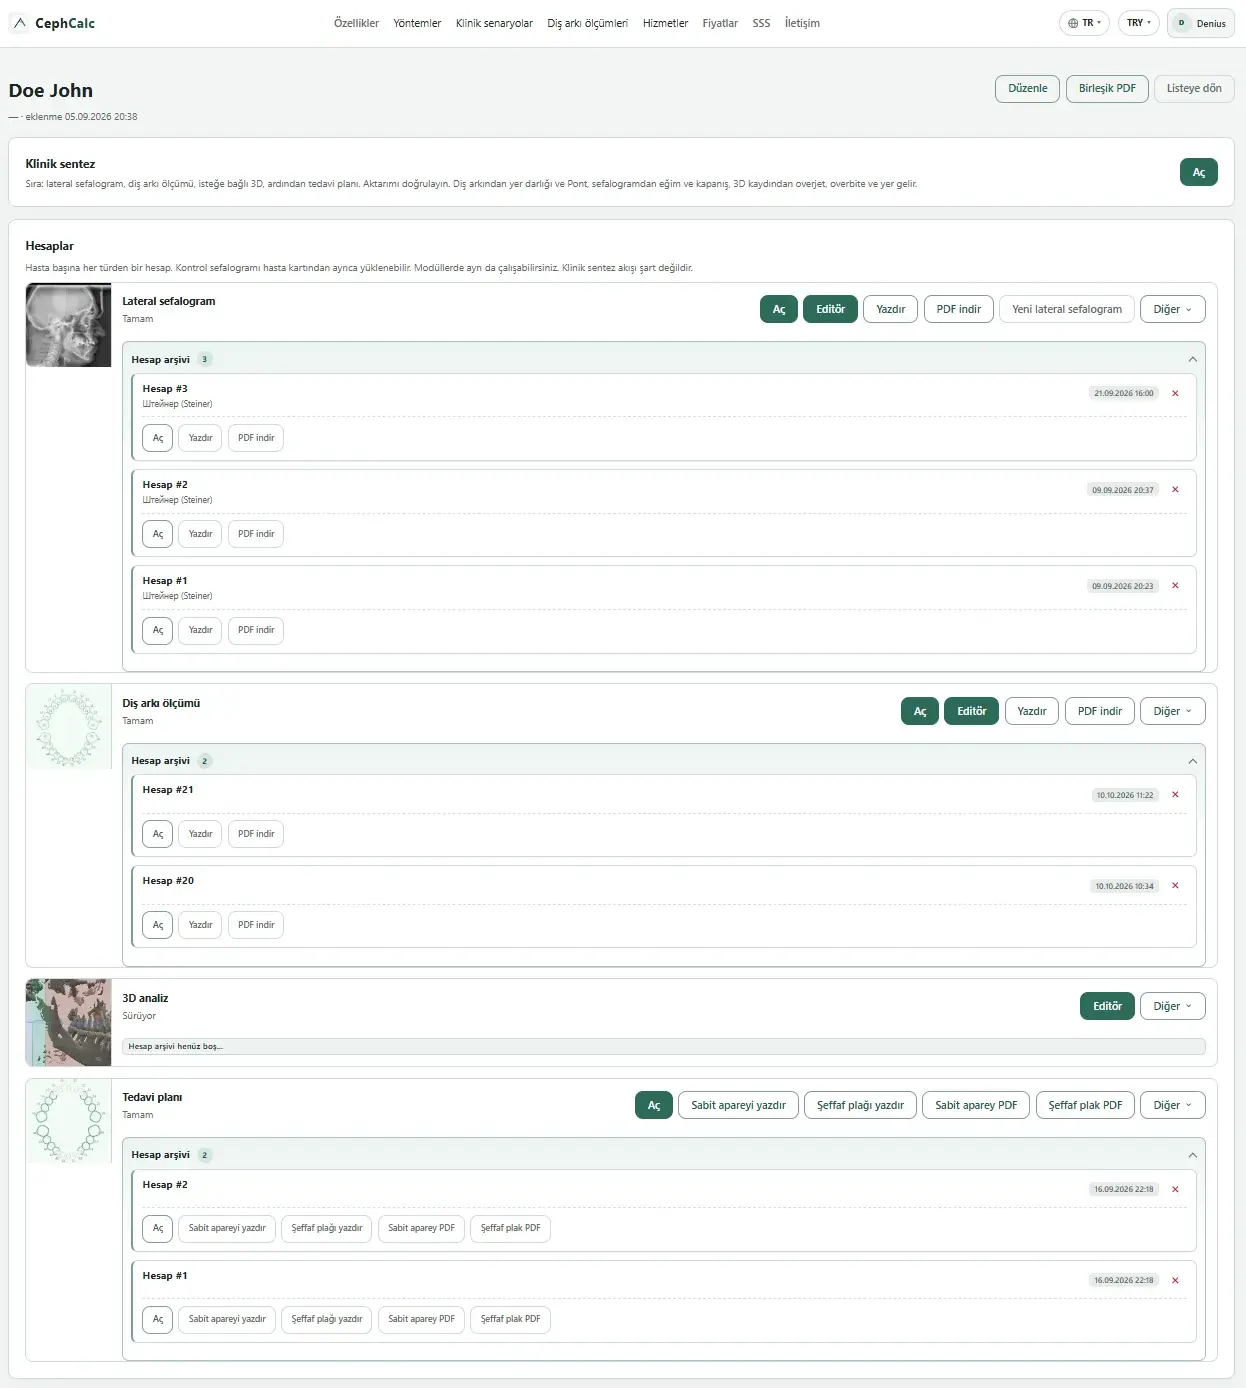
Task: Delete Hesap #1 dated 09.09.2026 20:23
Action: pyautogui.click(x=1175, y=585)
